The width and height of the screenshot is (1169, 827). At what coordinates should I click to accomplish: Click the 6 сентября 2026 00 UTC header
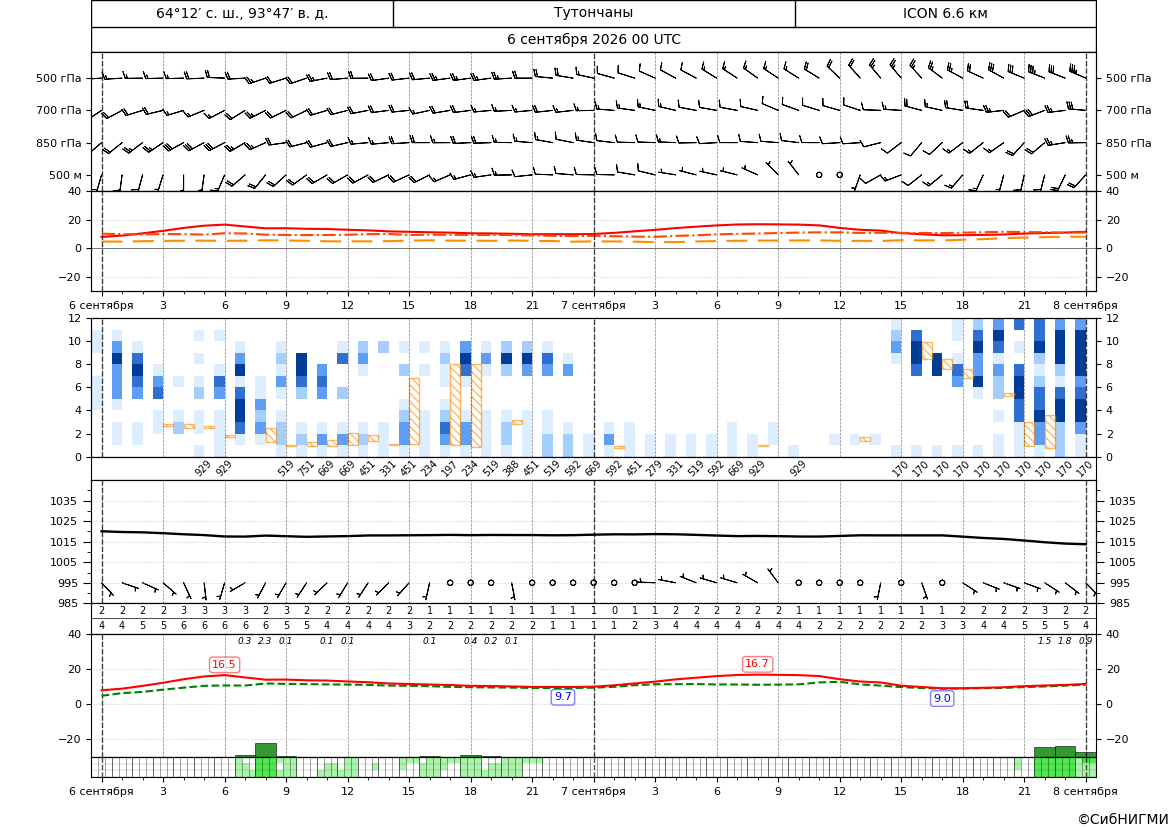[x=593, y=40]
